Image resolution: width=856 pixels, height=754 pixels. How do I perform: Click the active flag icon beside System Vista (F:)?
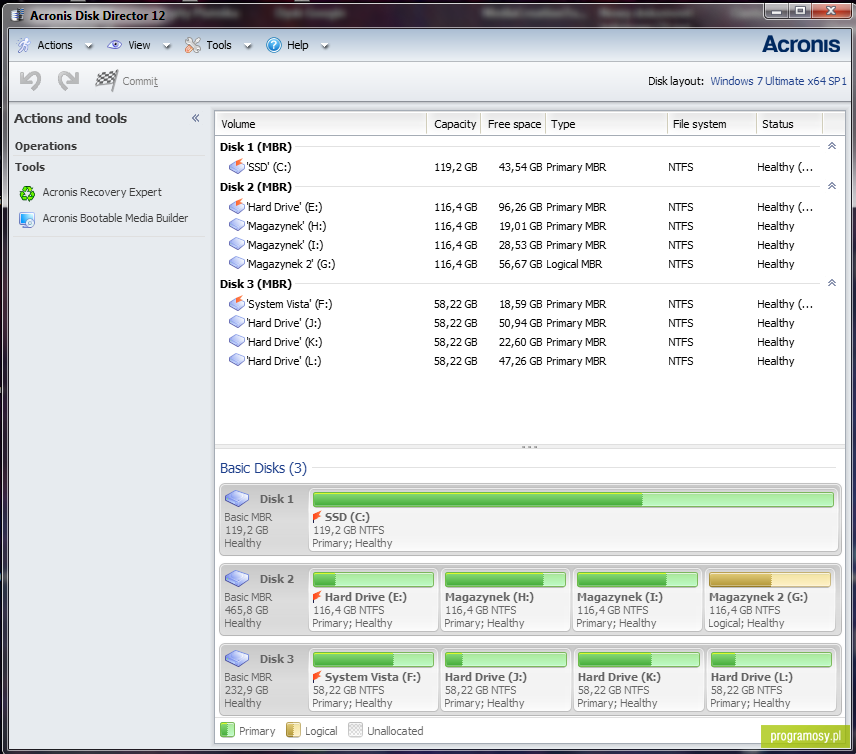pos(317,677)
